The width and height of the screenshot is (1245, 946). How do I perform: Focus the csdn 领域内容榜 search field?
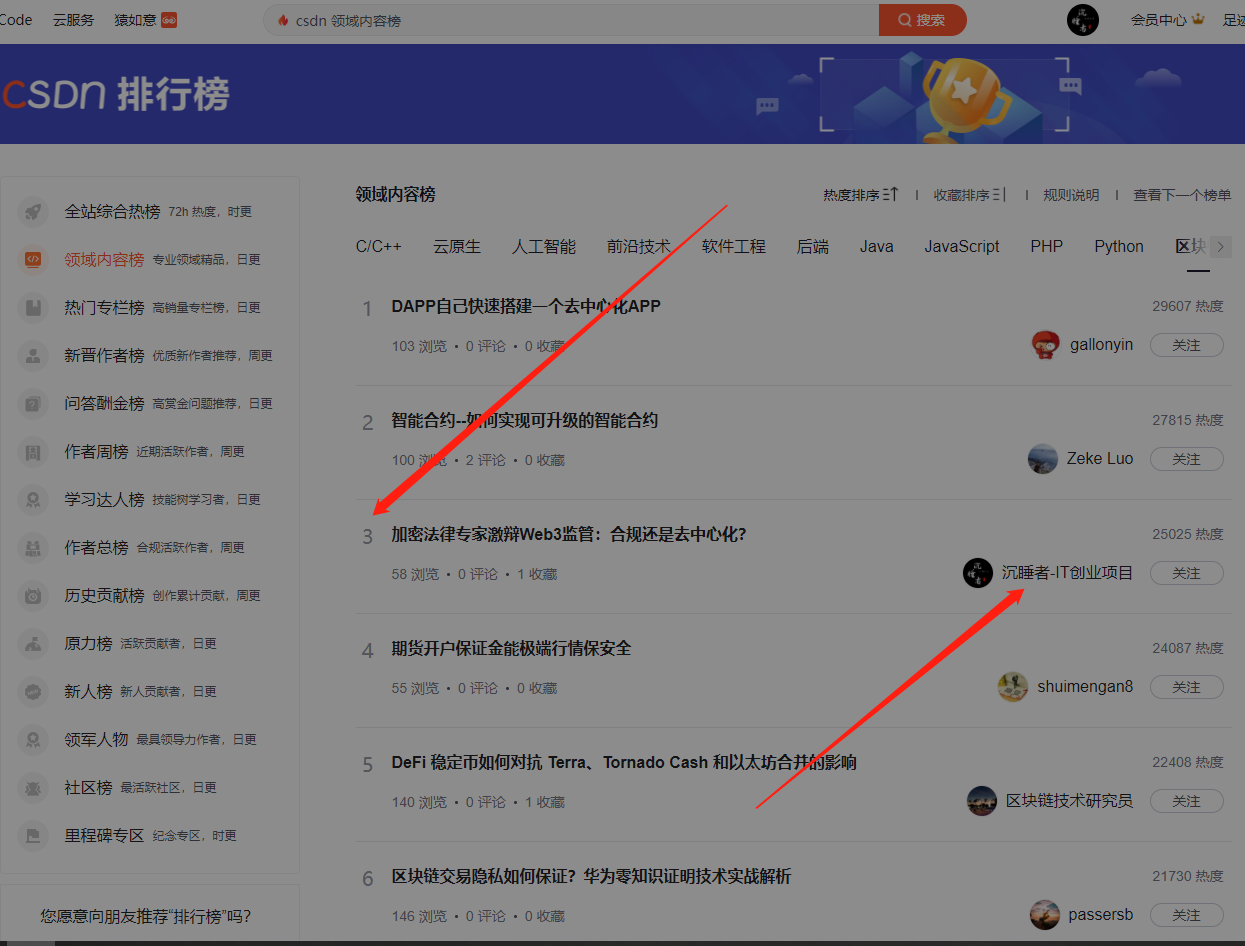point(572,20)
